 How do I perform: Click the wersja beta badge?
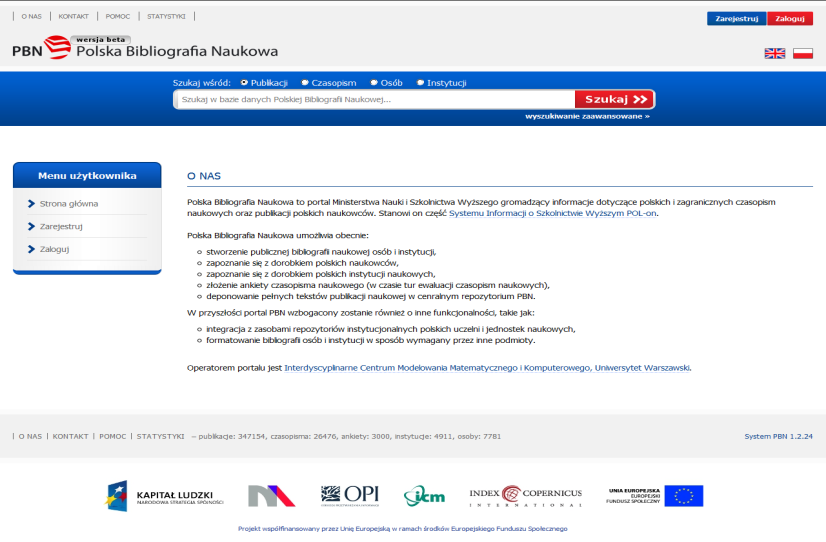[x=101, y=40]
